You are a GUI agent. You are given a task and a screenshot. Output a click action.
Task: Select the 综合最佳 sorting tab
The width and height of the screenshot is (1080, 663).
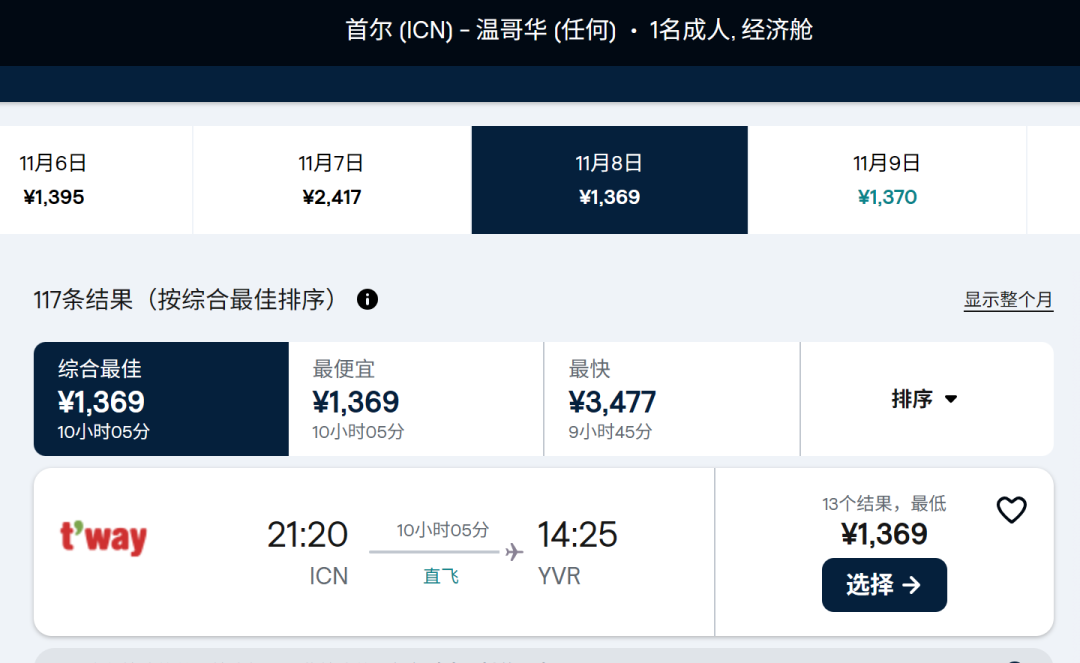tap(161, 399)
